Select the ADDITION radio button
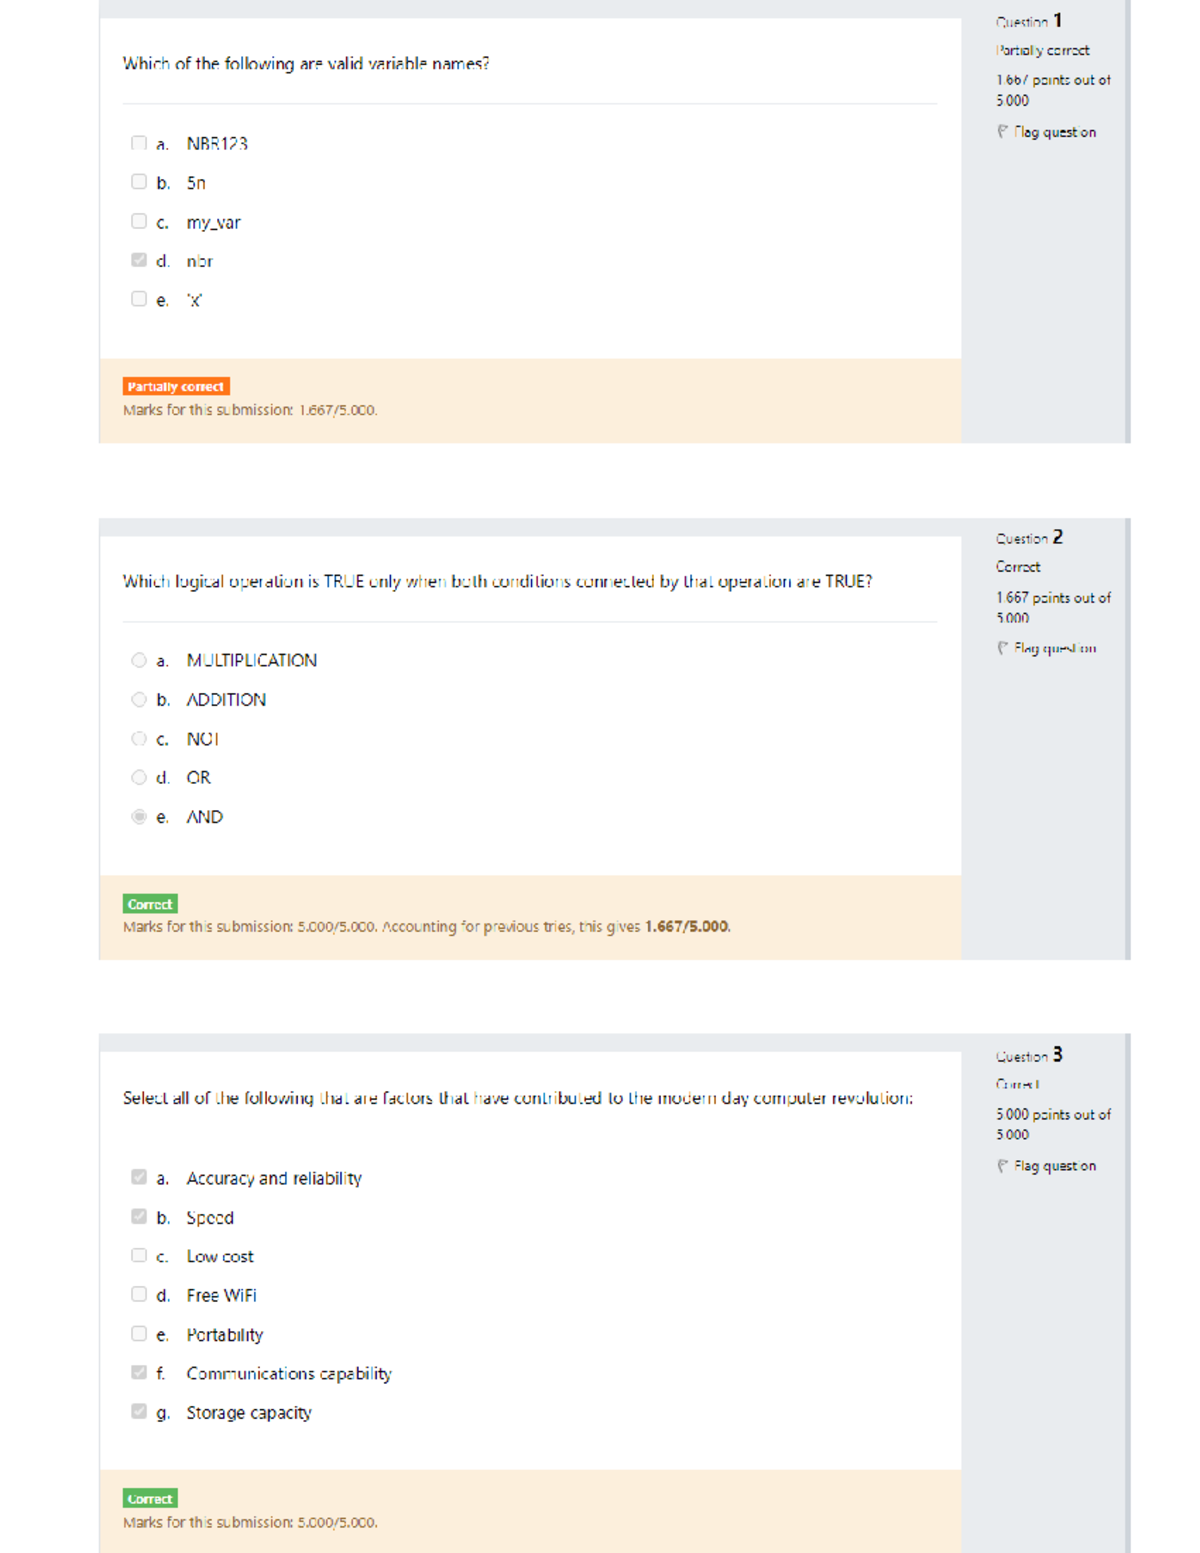Screen dimensions: 1200x1553 [139, 698]
